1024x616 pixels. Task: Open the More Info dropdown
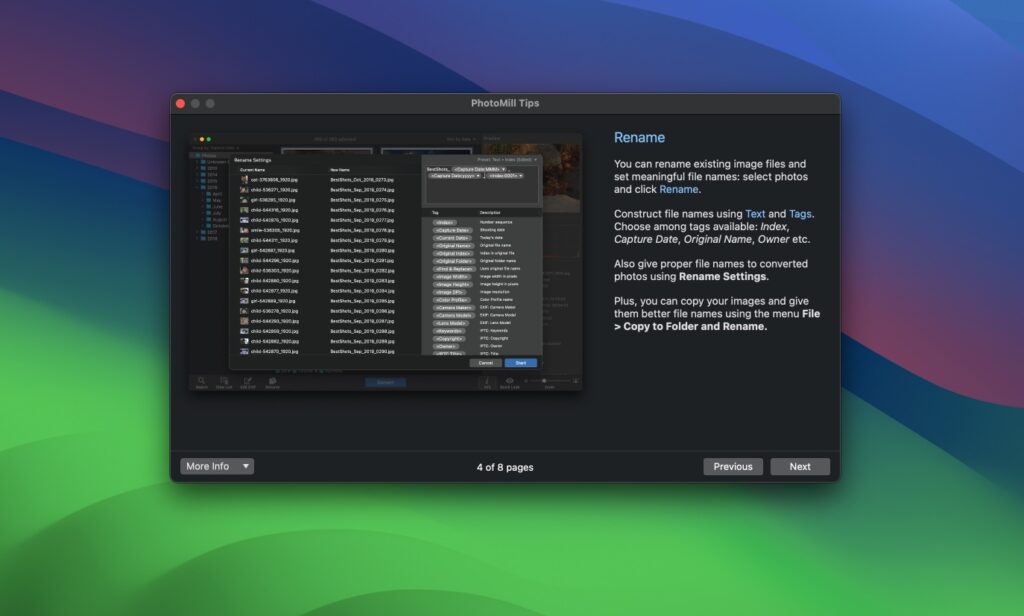point(216,466)
